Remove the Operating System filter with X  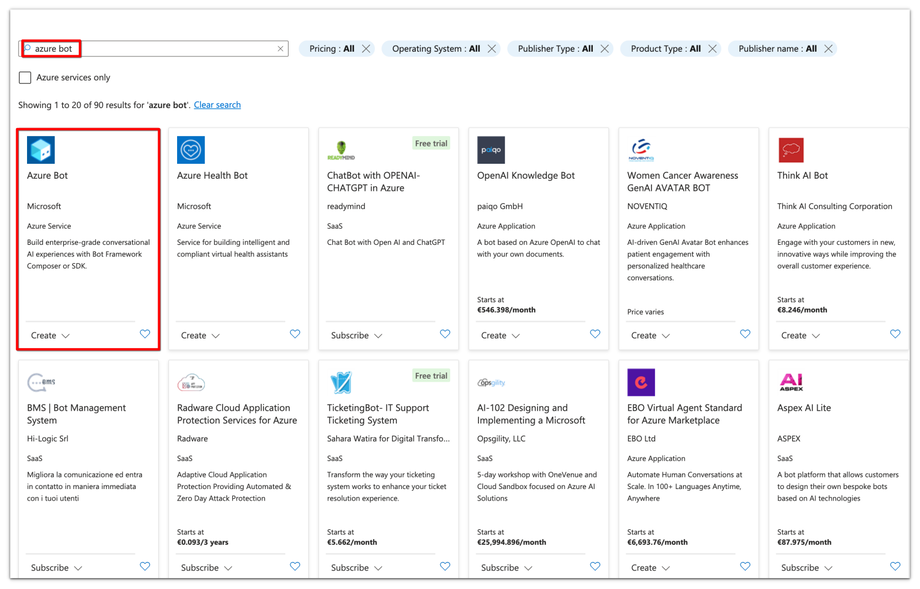(492, 49)
